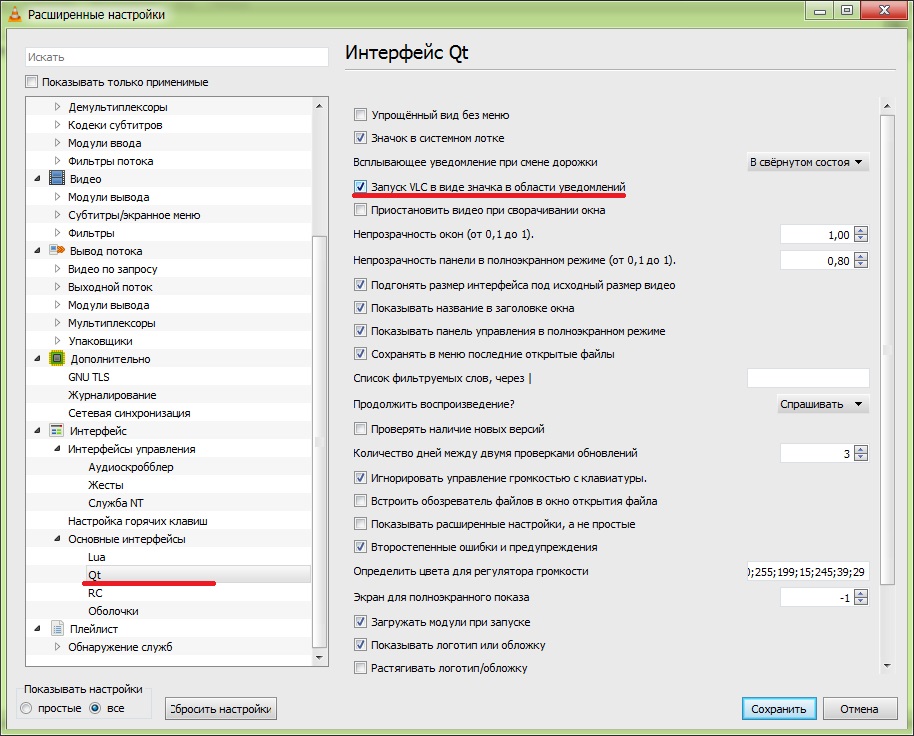Image resolution: width=914 pixels, height=736 pixels.
Task: Increase window opacity 1,00 stepper
Action: (x=861, y=230)
